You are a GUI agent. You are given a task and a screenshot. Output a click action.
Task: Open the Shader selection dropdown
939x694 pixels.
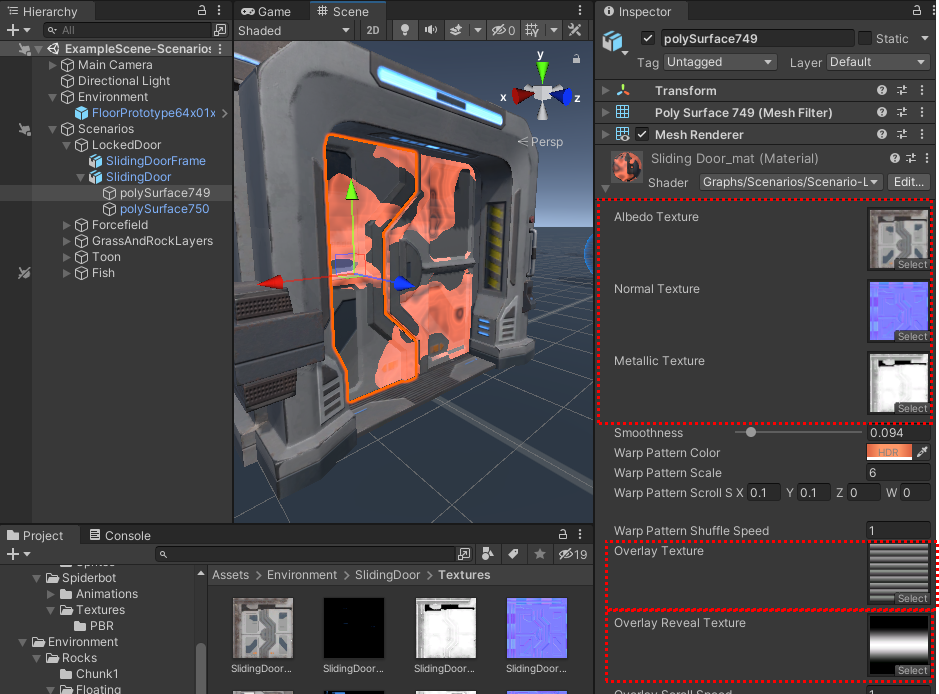pyautogui.click(x=790, y=182)
